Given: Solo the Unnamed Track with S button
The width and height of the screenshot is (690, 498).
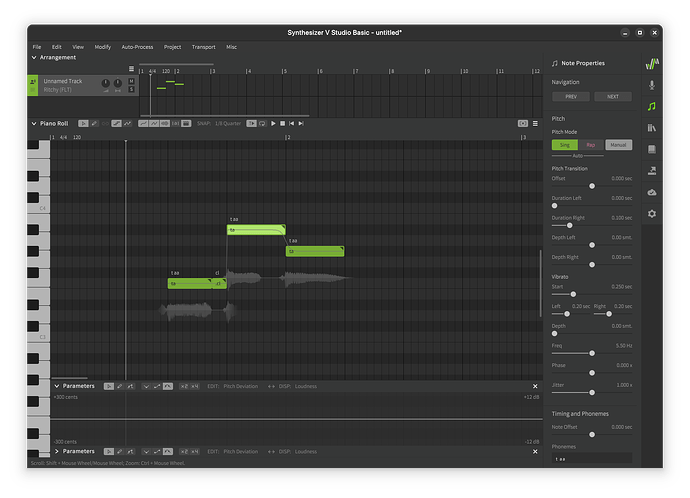Looking at the screenshot, I should pos(131,89).
